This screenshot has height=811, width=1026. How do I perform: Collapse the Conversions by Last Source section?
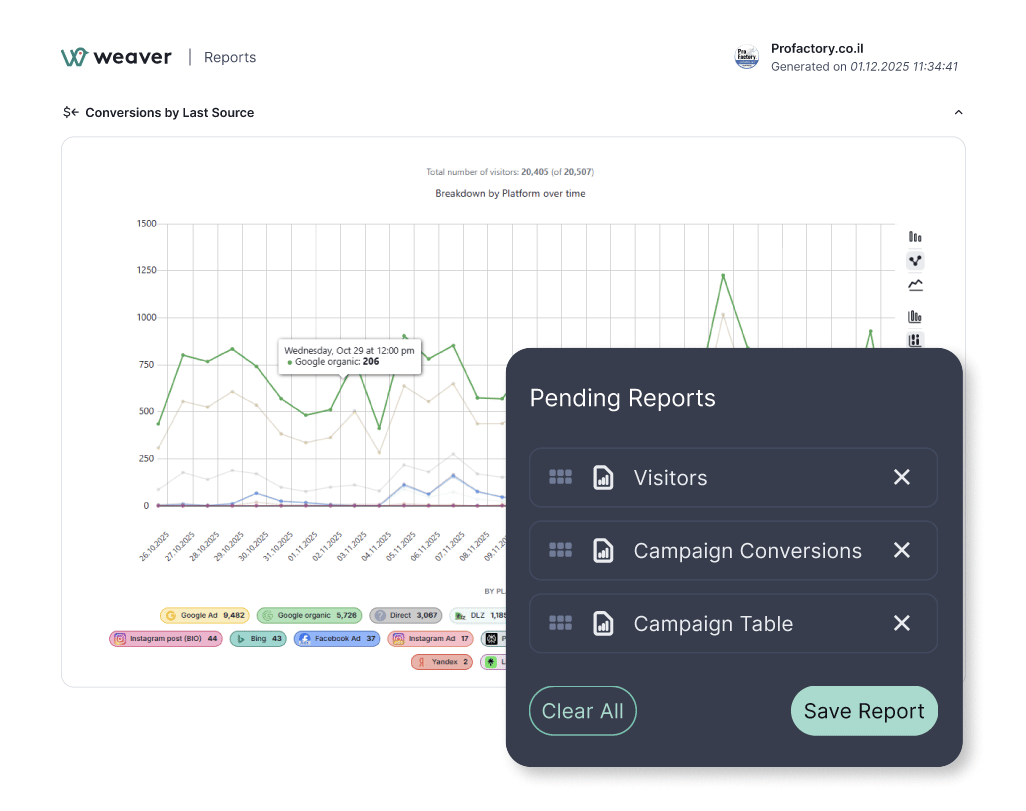coord(958,112)
